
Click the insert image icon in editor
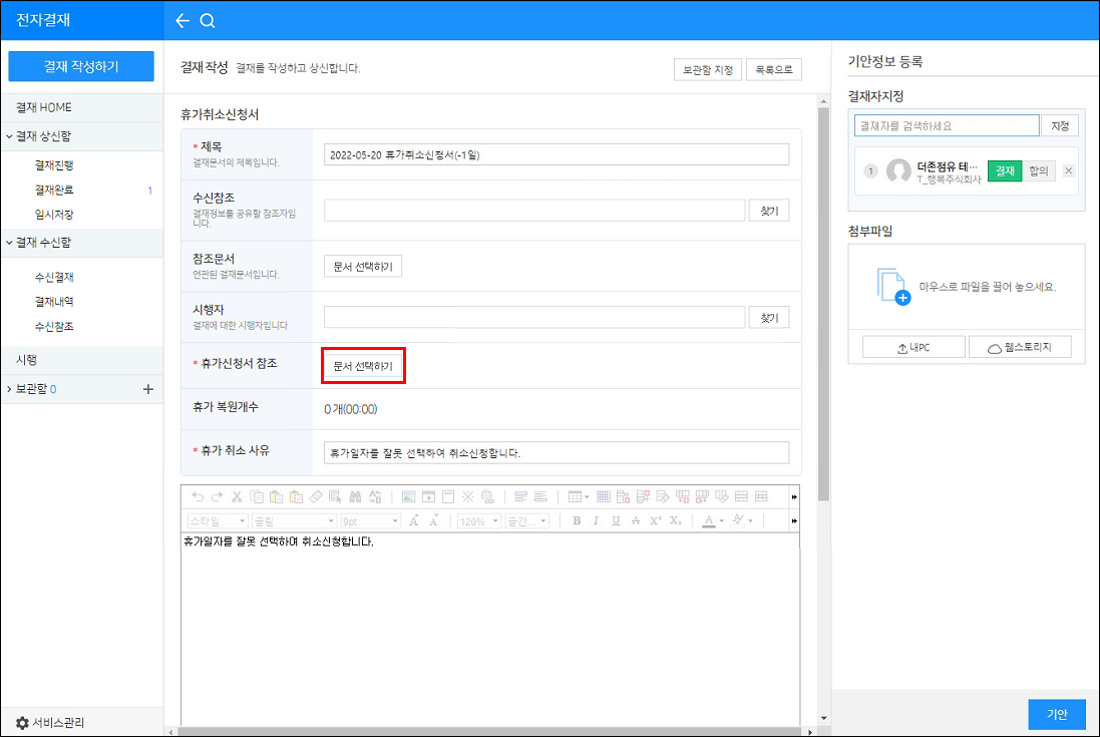point(407,496)
